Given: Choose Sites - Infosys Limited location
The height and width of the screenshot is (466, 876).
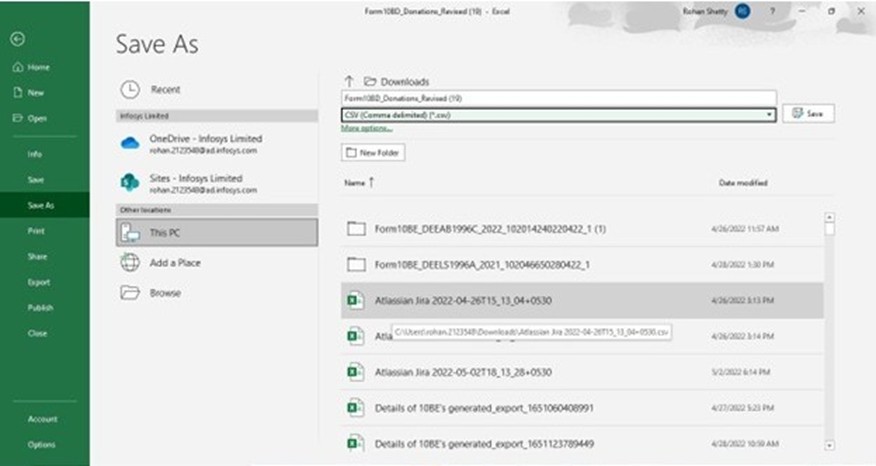Looking at the screenshot, I should click(217, 183).
